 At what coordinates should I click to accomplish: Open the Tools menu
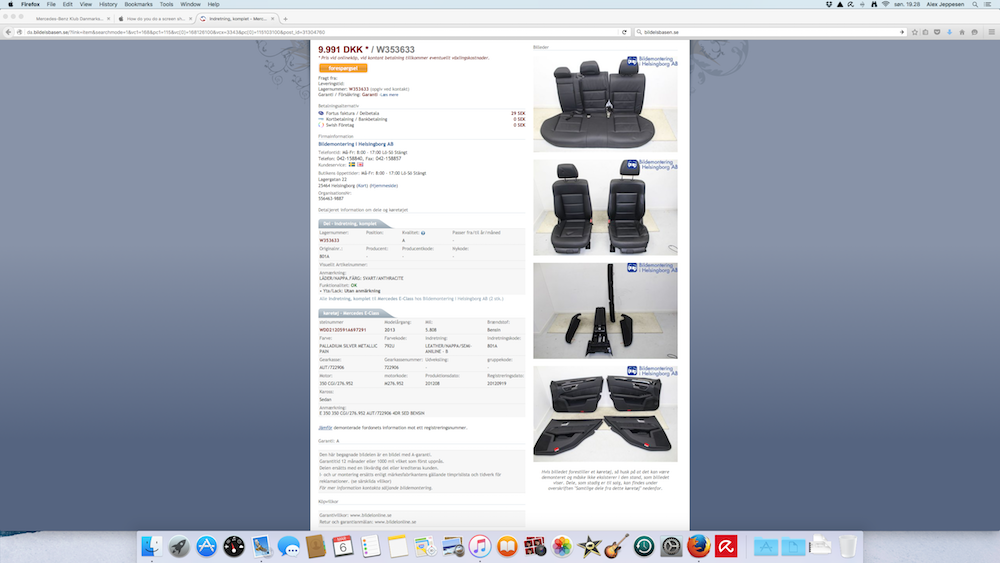coord(166,4)
